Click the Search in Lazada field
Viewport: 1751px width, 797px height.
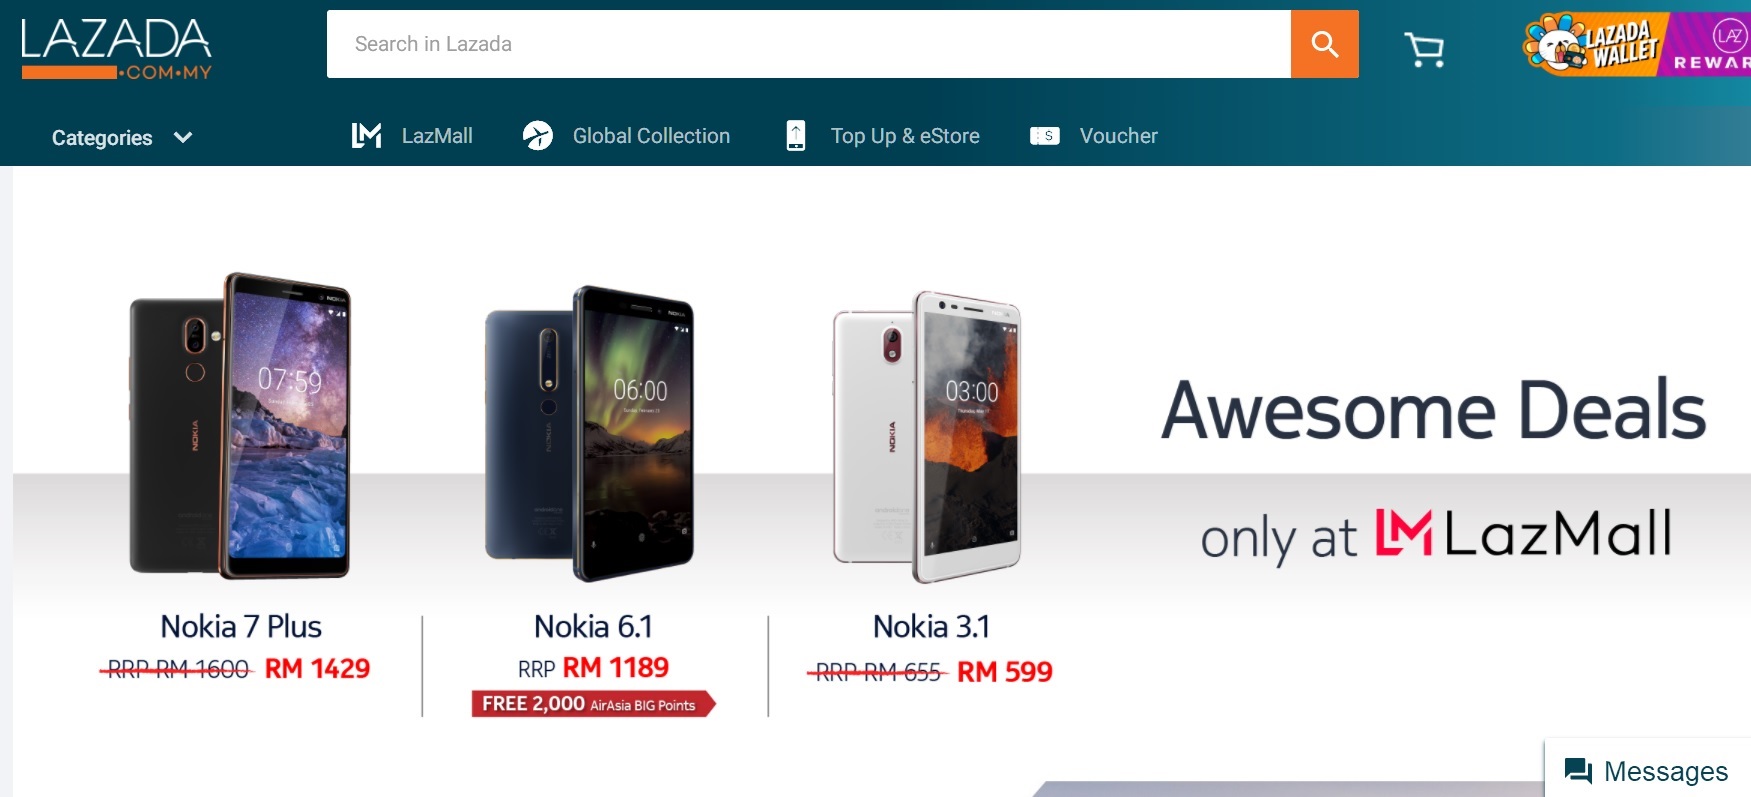coord(809,44)
